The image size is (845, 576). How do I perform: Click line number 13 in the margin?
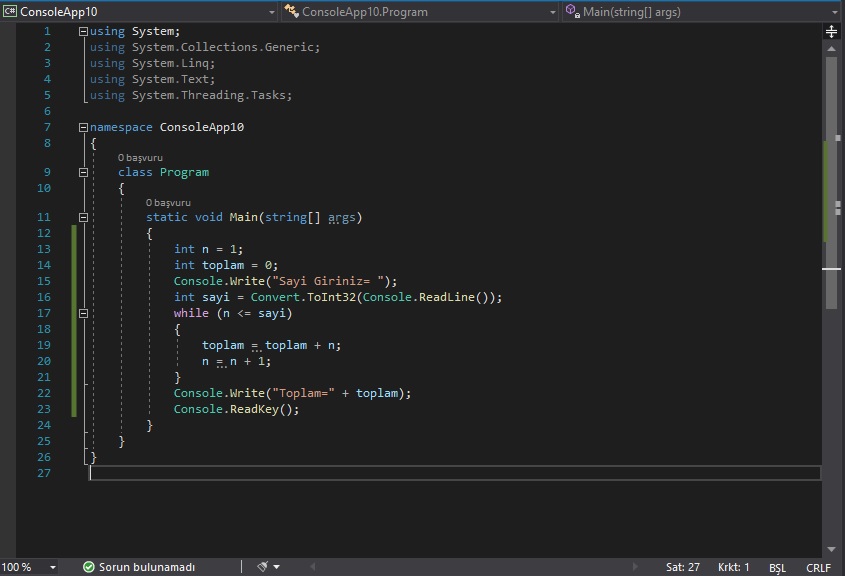pyautogui.click(x=44, y=249)
